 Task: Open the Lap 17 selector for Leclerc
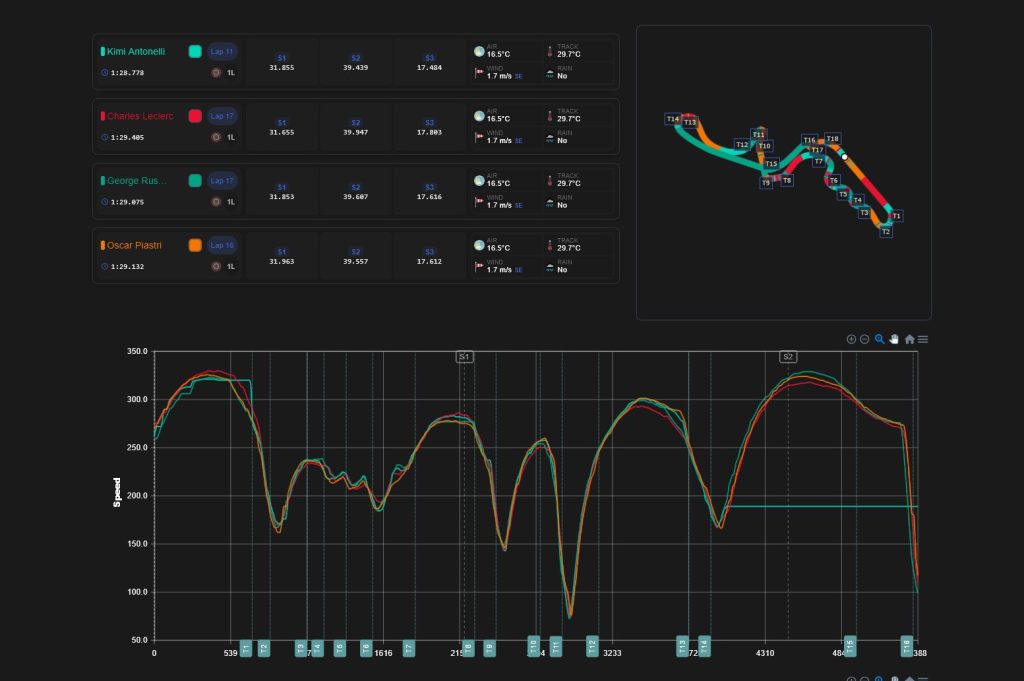point(222,116)
